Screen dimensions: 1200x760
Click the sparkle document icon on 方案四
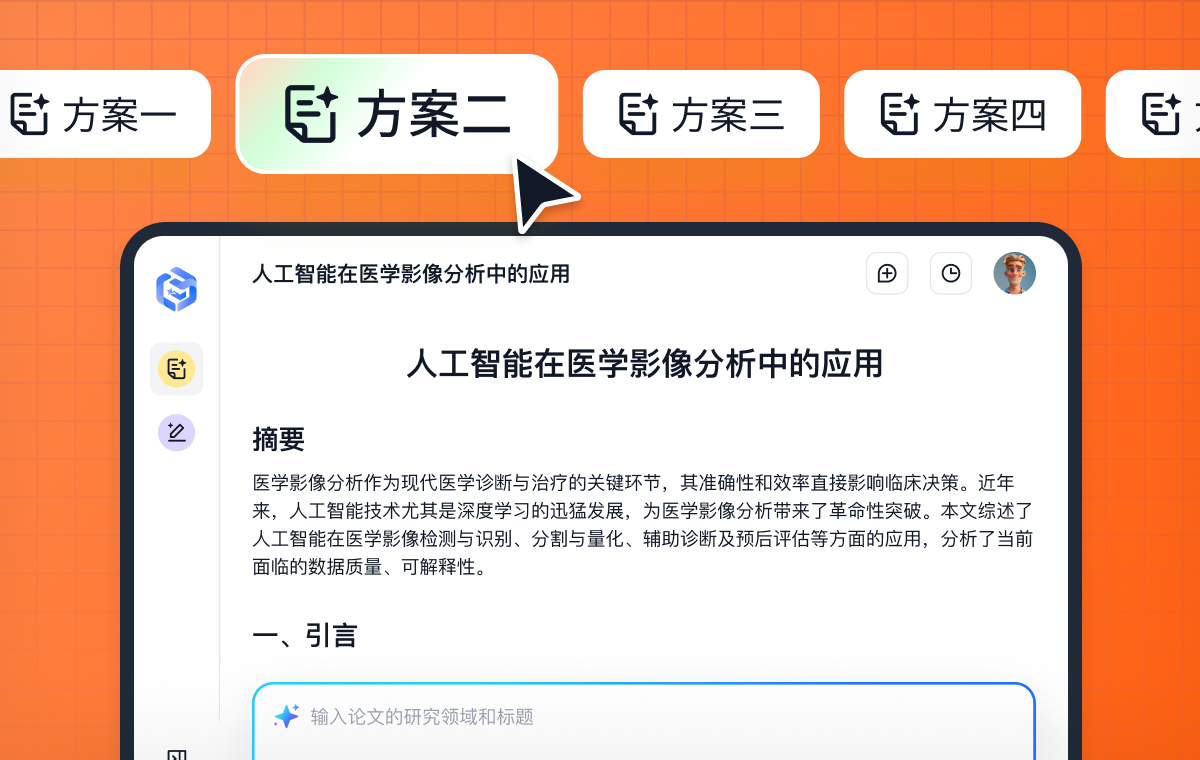click(899, 114)
